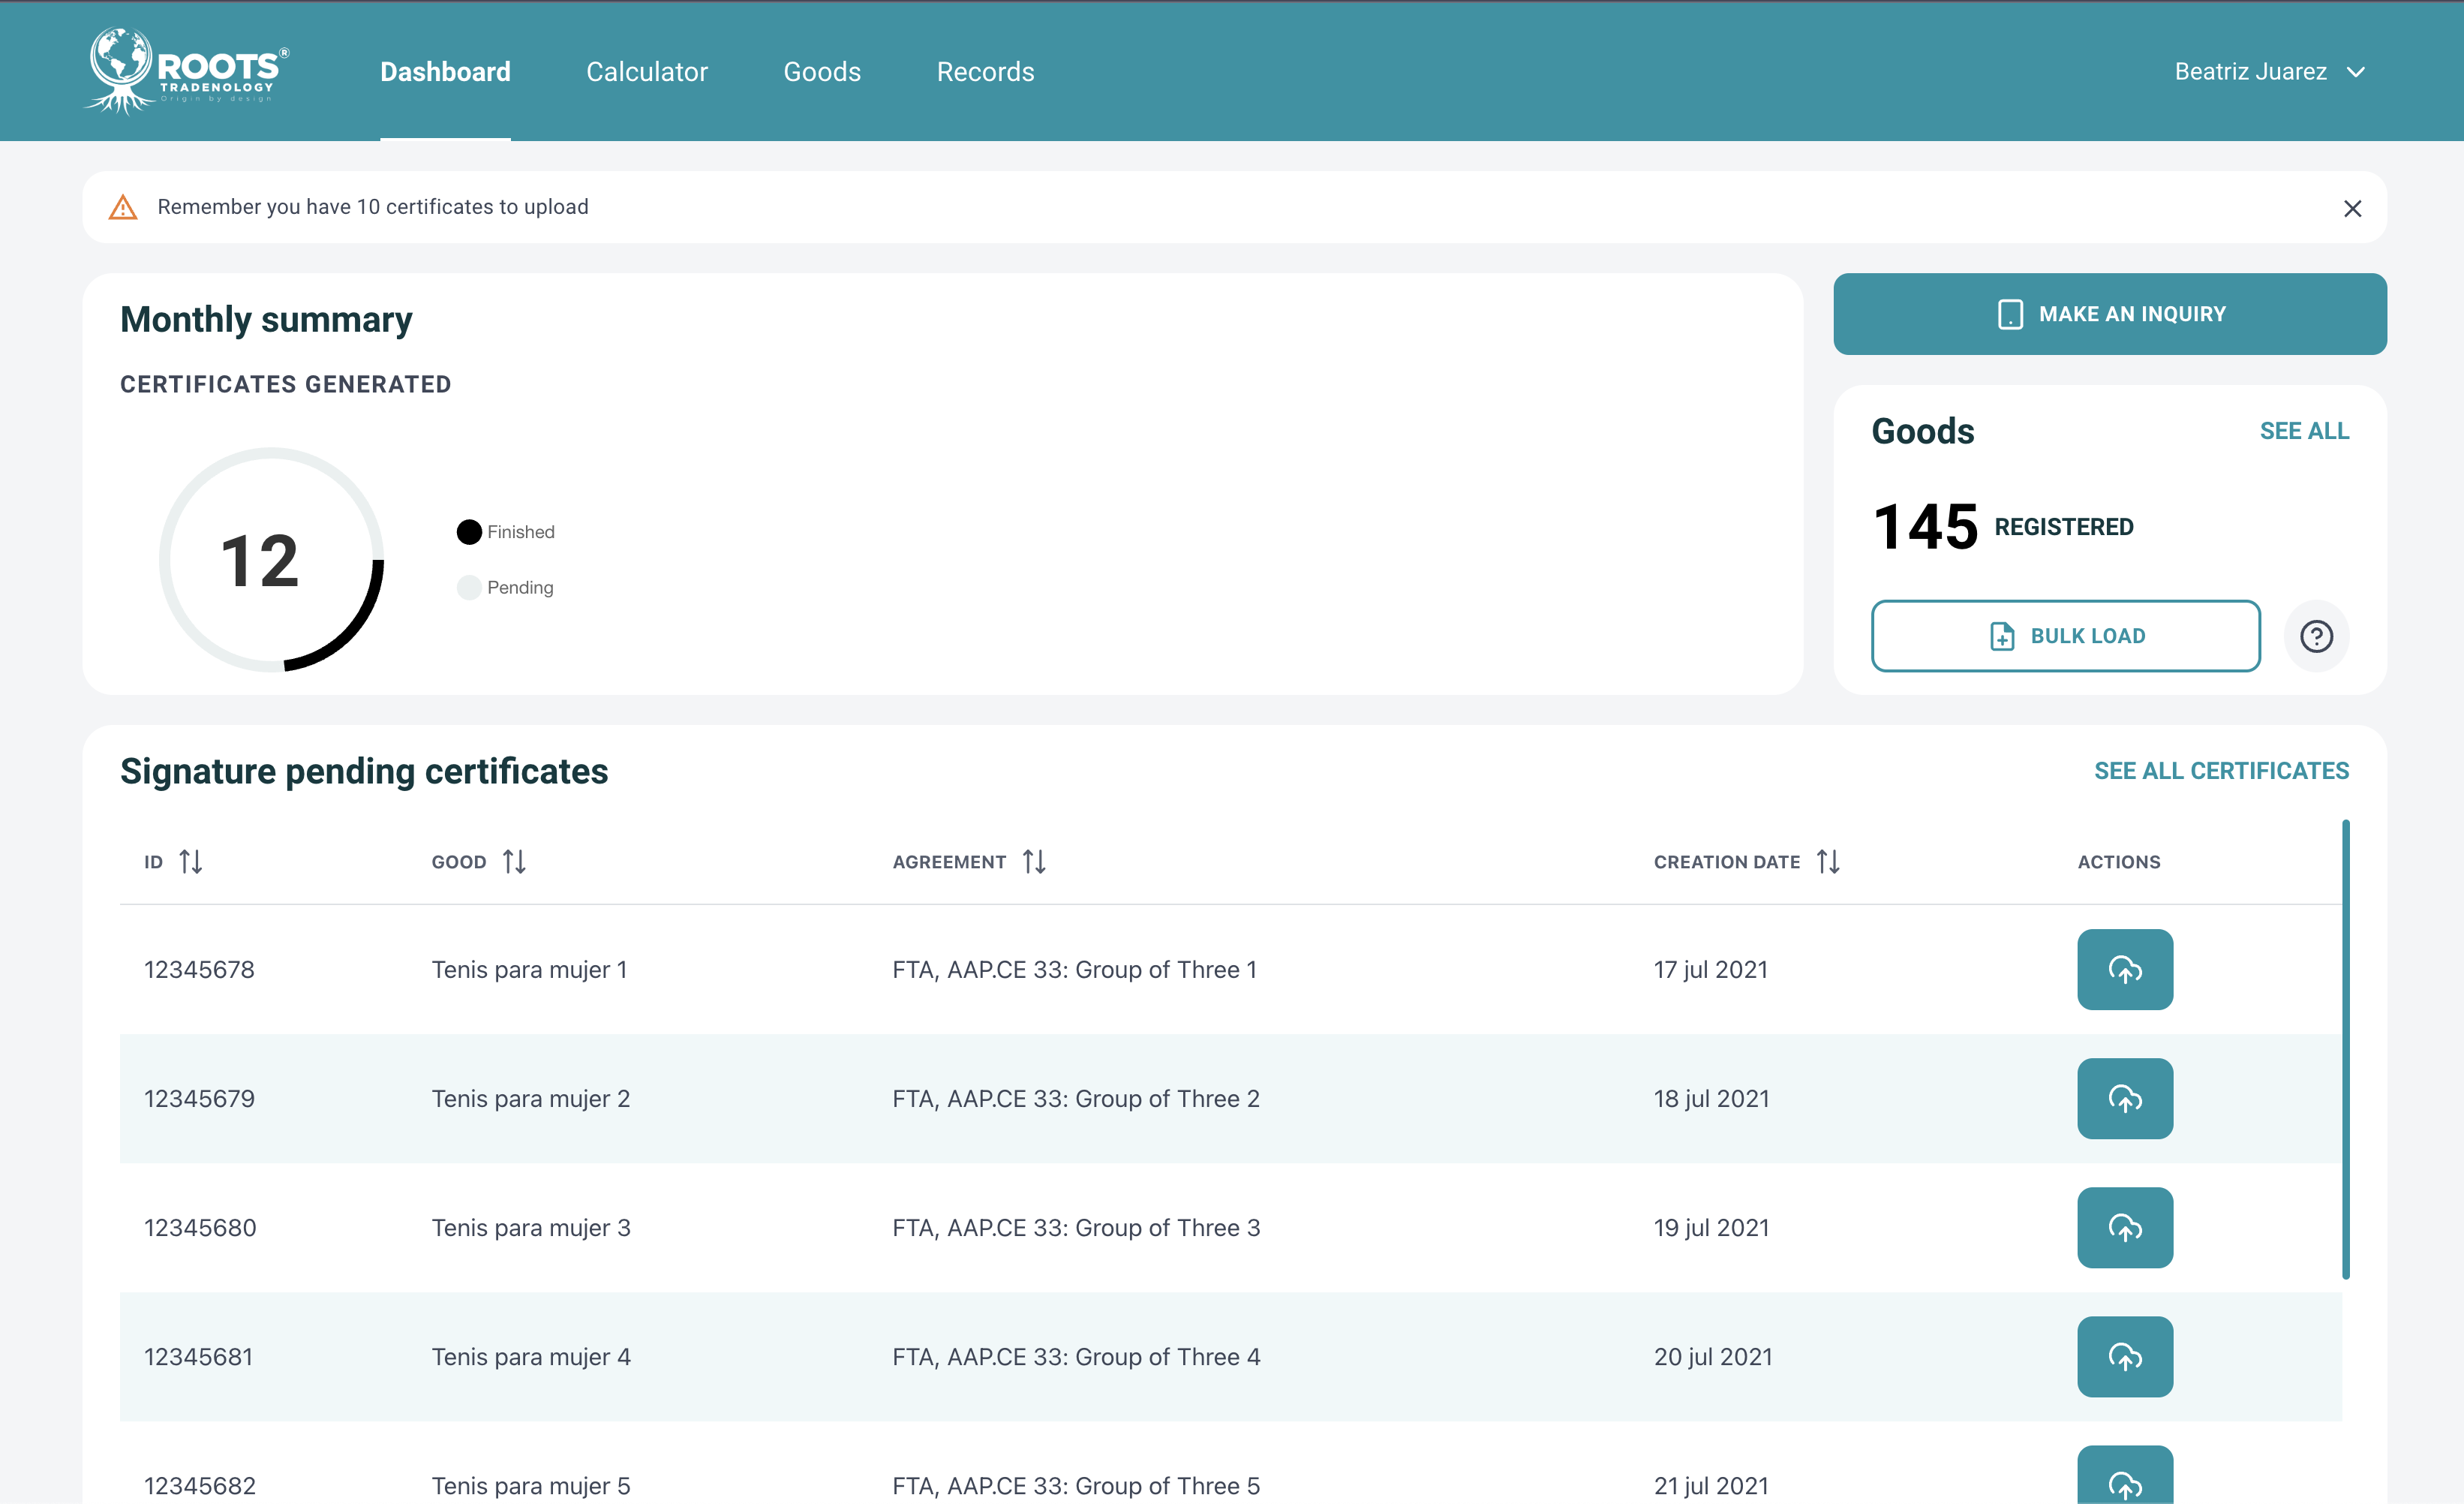Upload certificate dated 20 jul 2021
Viewport: 2464px width, 1504px height.
(2124, 1356)
